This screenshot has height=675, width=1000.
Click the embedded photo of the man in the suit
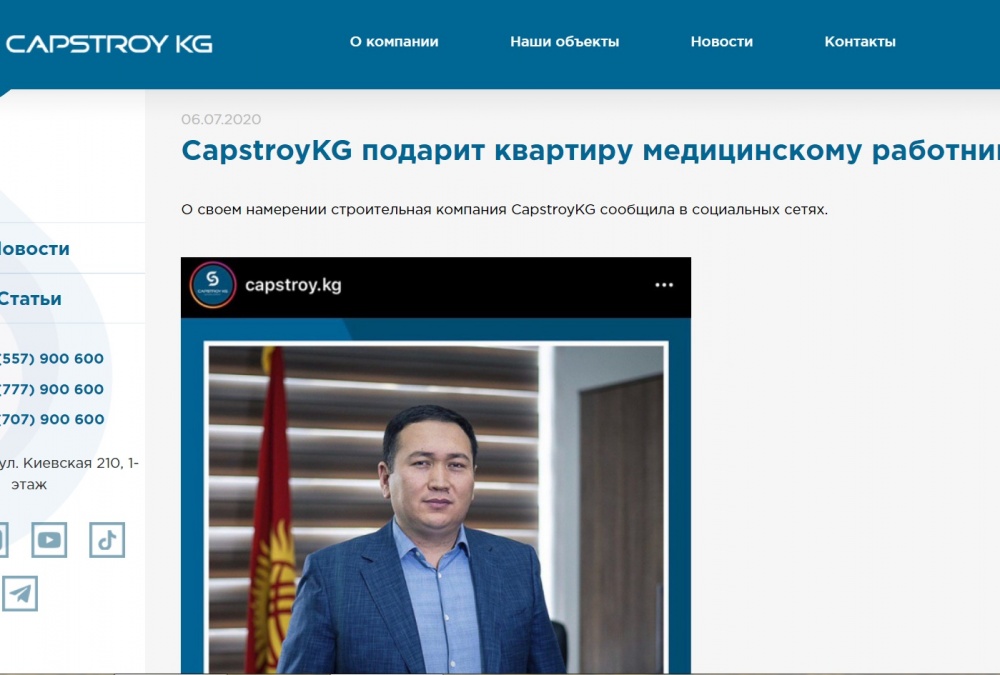pos(436,508)
